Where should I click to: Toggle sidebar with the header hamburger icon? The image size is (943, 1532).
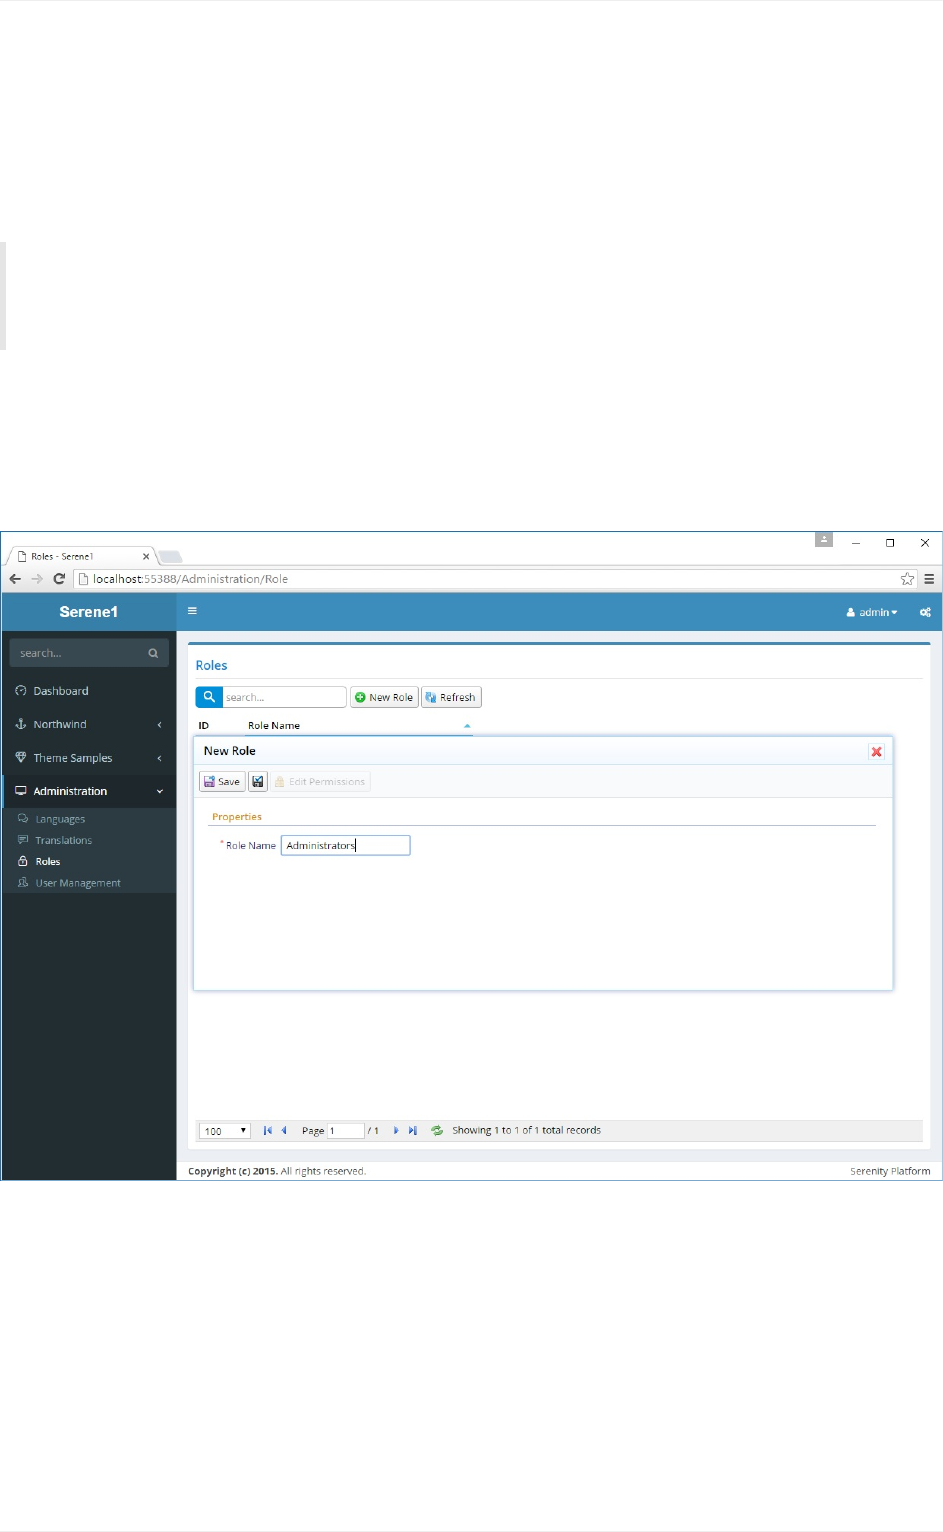point(192,611)
